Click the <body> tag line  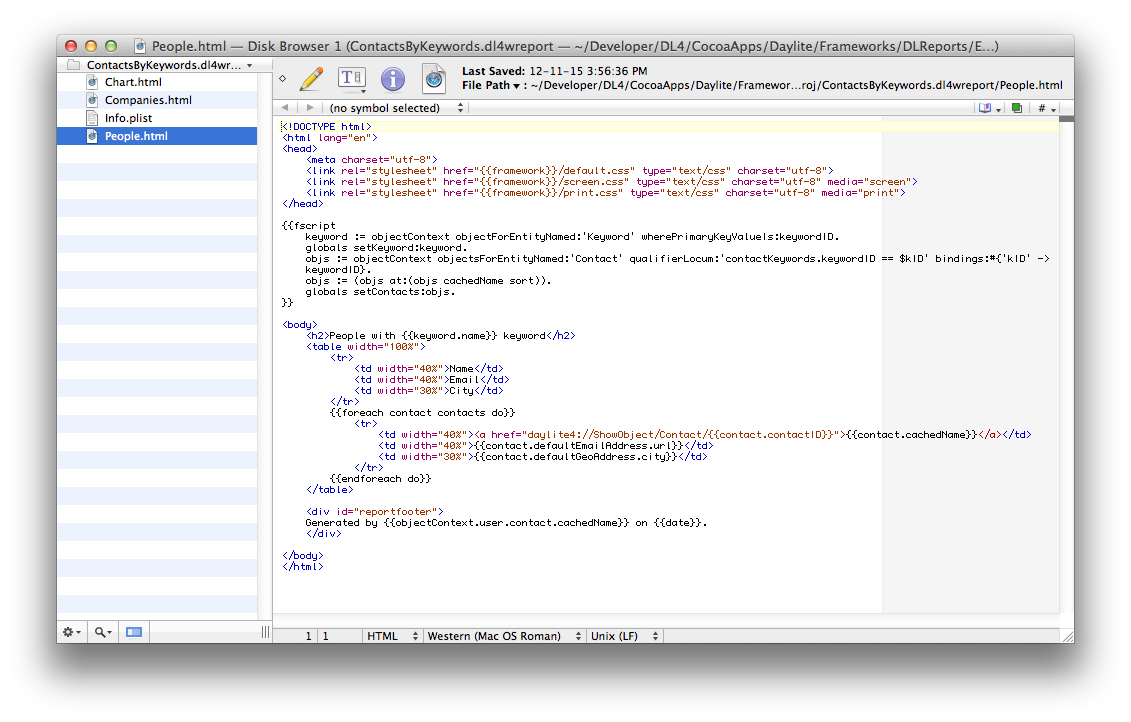pos(299,325)
